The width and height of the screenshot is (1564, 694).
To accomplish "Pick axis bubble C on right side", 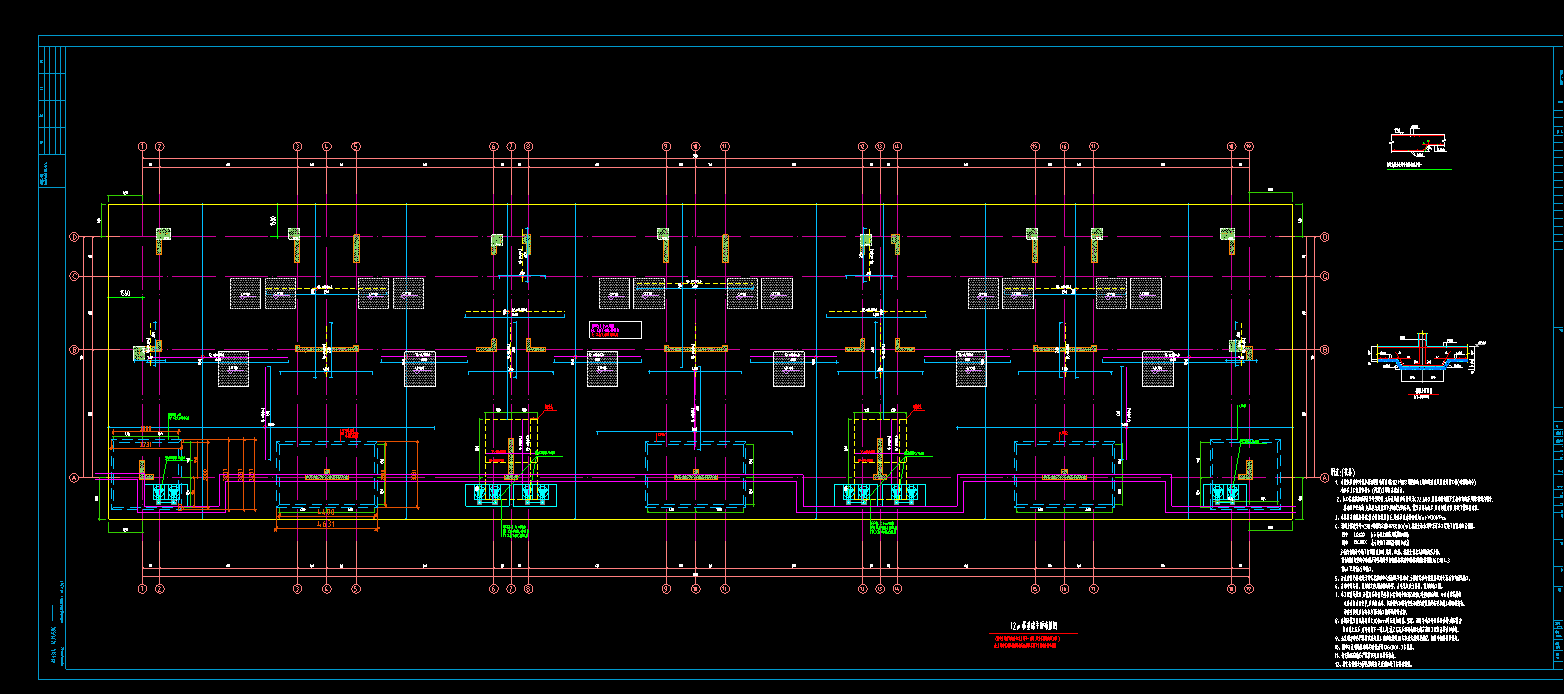I will pos(1325,275).
